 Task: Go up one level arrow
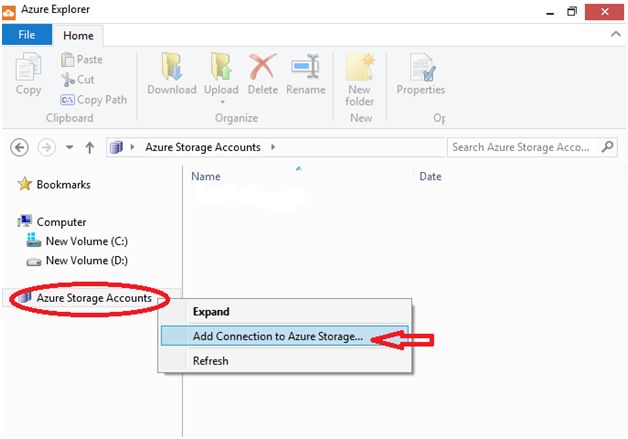[x=90, y=148]
